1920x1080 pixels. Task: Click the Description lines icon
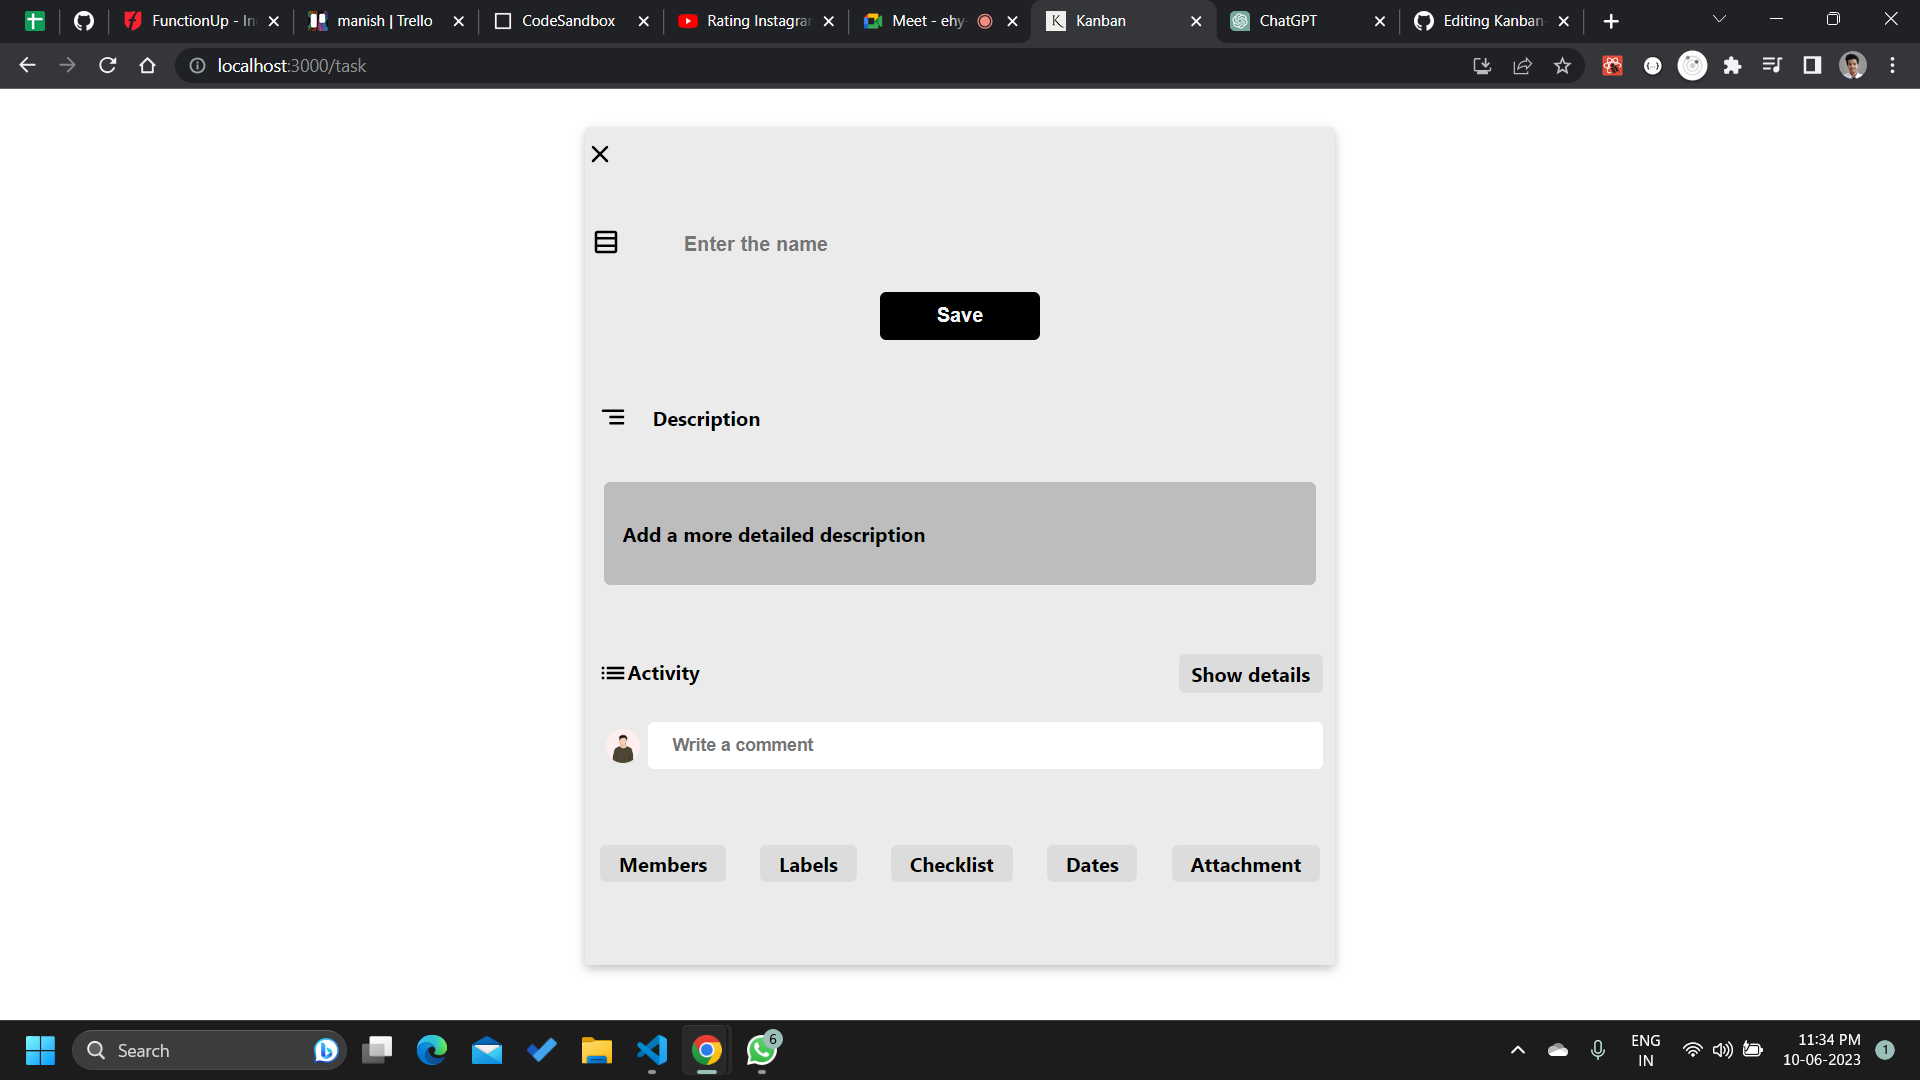(613, 417)
